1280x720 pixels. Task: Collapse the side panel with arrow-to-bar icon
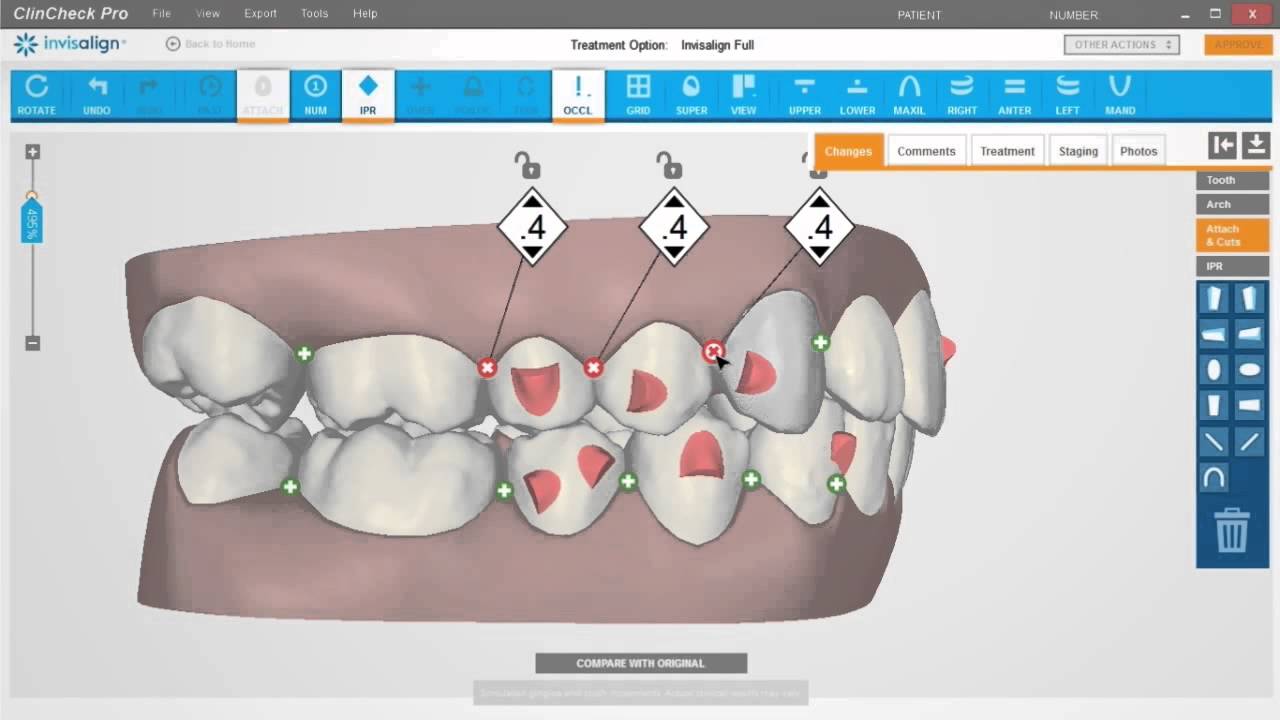[1222, 145]
